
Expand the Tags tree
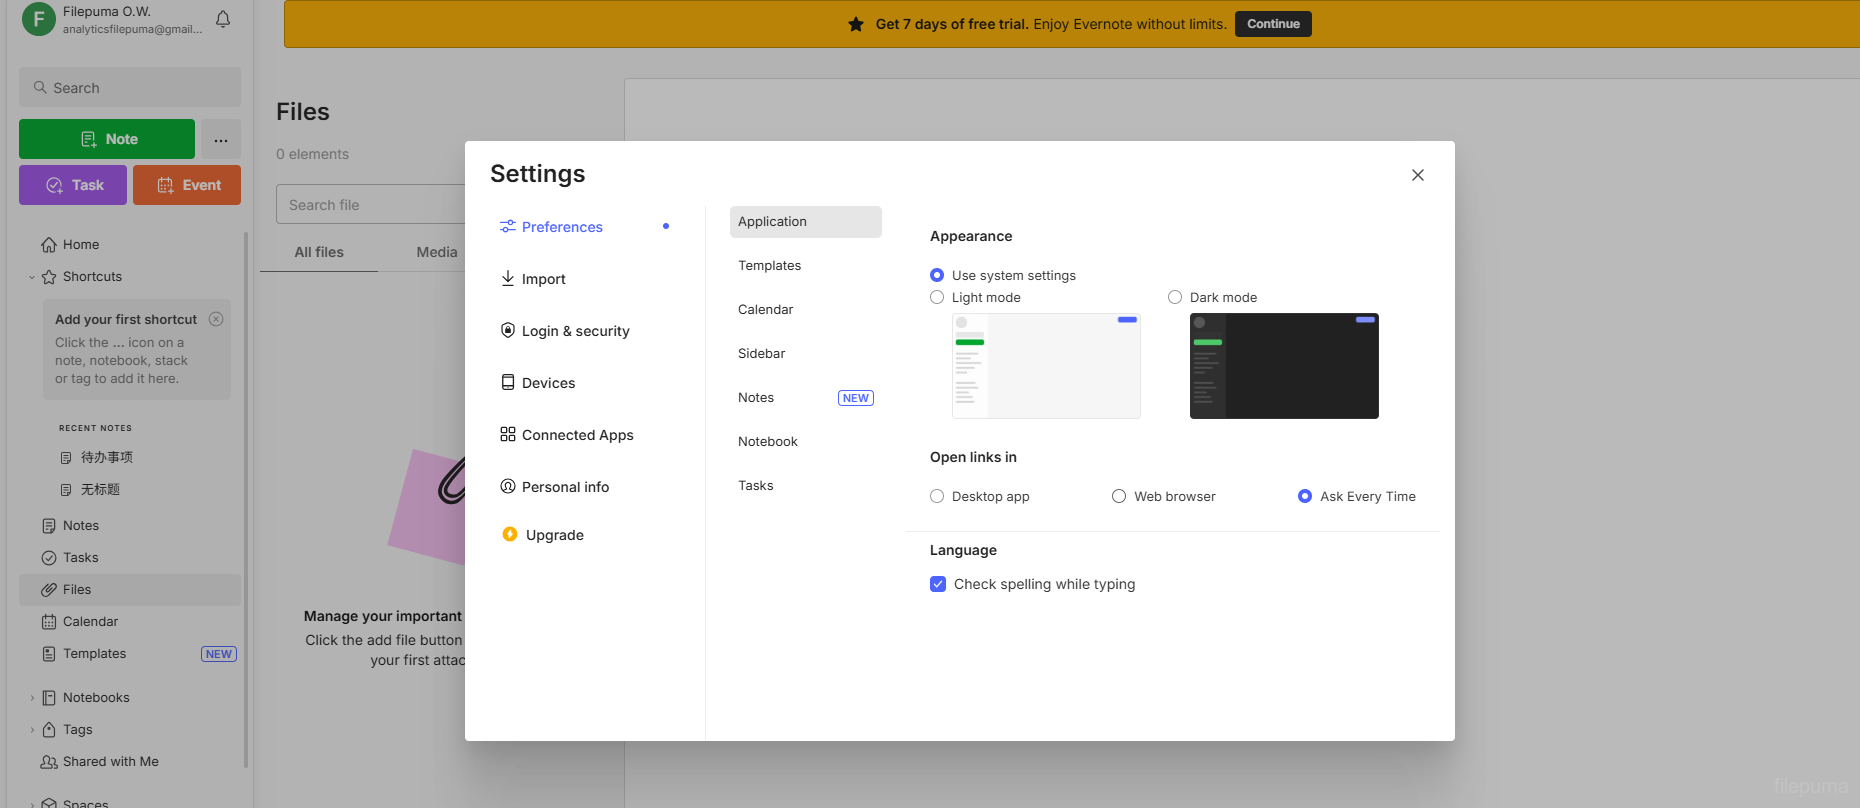(32, 730)
